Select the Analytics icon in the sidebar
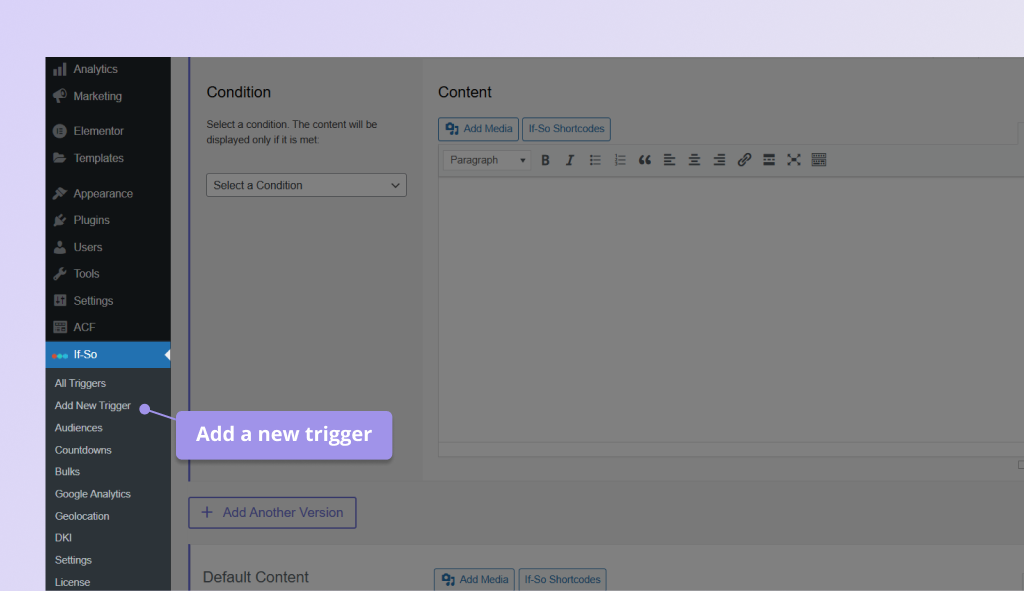 pyautogui.click(x=62, y=68)
